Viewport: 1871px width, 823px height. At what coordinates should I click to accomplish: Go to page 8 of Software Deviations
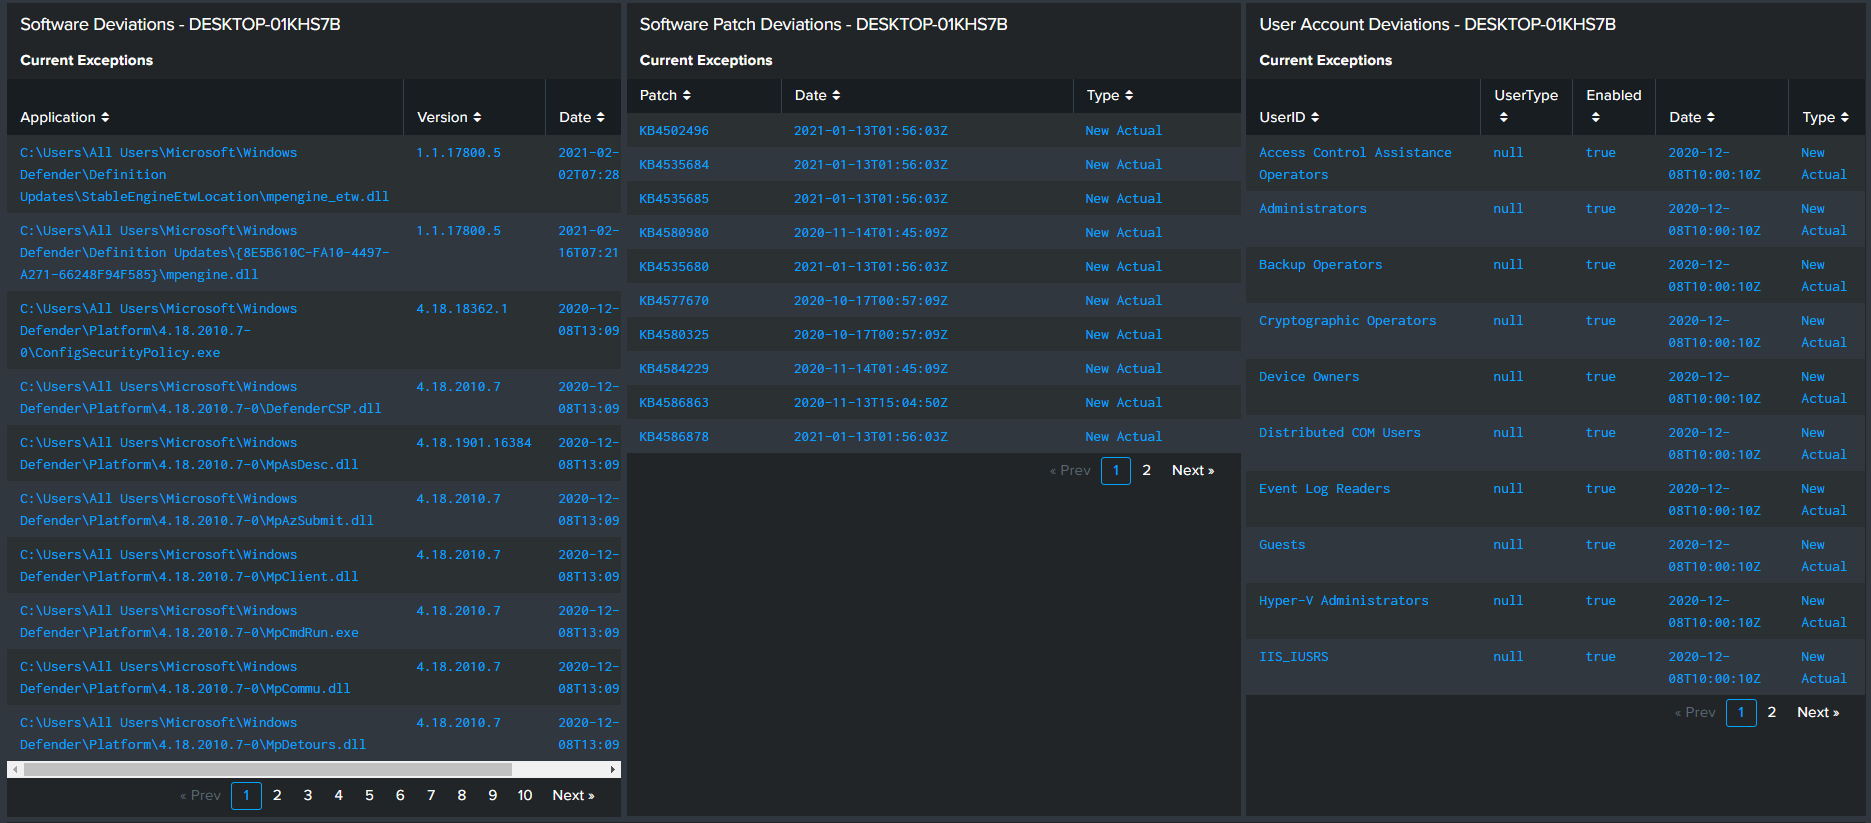coord(461,795)
